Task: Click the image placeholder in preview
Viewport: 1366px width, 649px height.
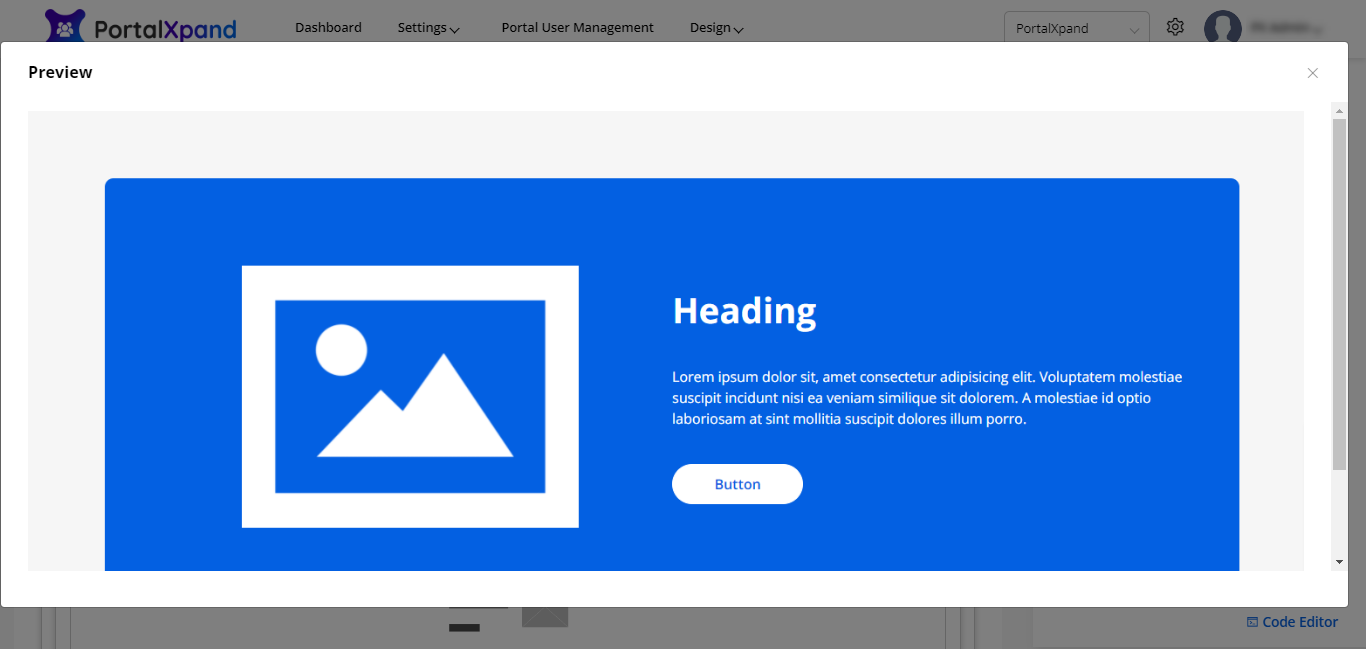Action: [410, 396]
